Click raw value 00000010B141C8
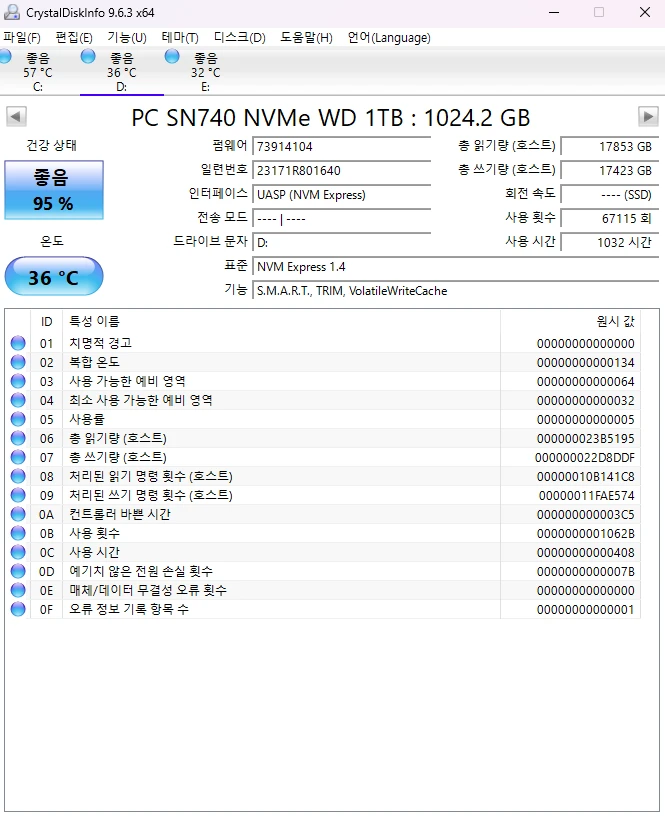 (585, 476)
